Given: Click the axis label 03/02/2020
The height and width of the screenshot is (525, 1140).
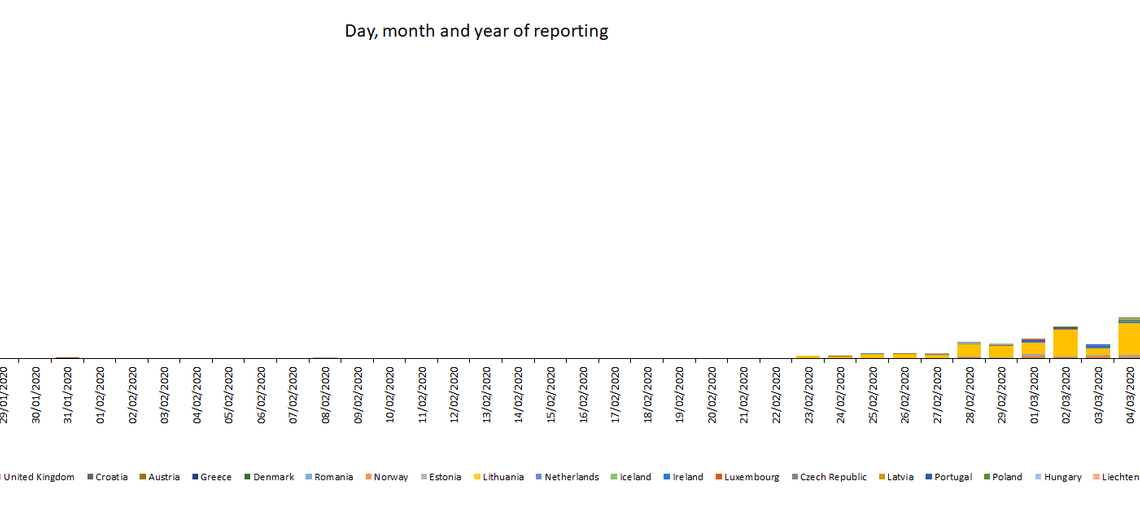Looking at the screenshot, I should [164, 395].
